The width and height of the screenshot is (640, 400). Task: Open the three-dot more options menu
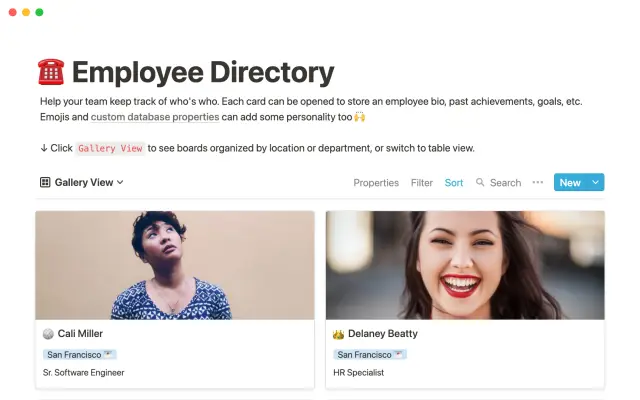point(538,182)
